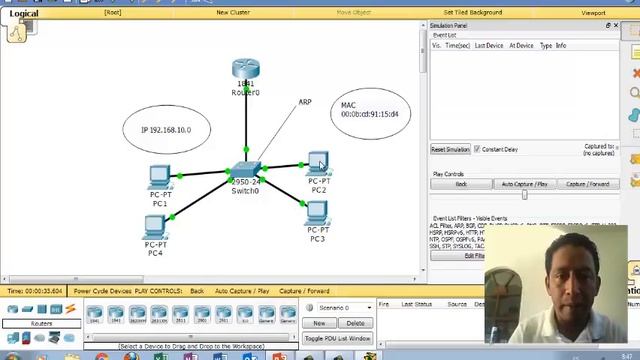This screenshot has height=360, width=640.
Task: Float the Simulation Panel window
Action: click(x=608, y=25)
